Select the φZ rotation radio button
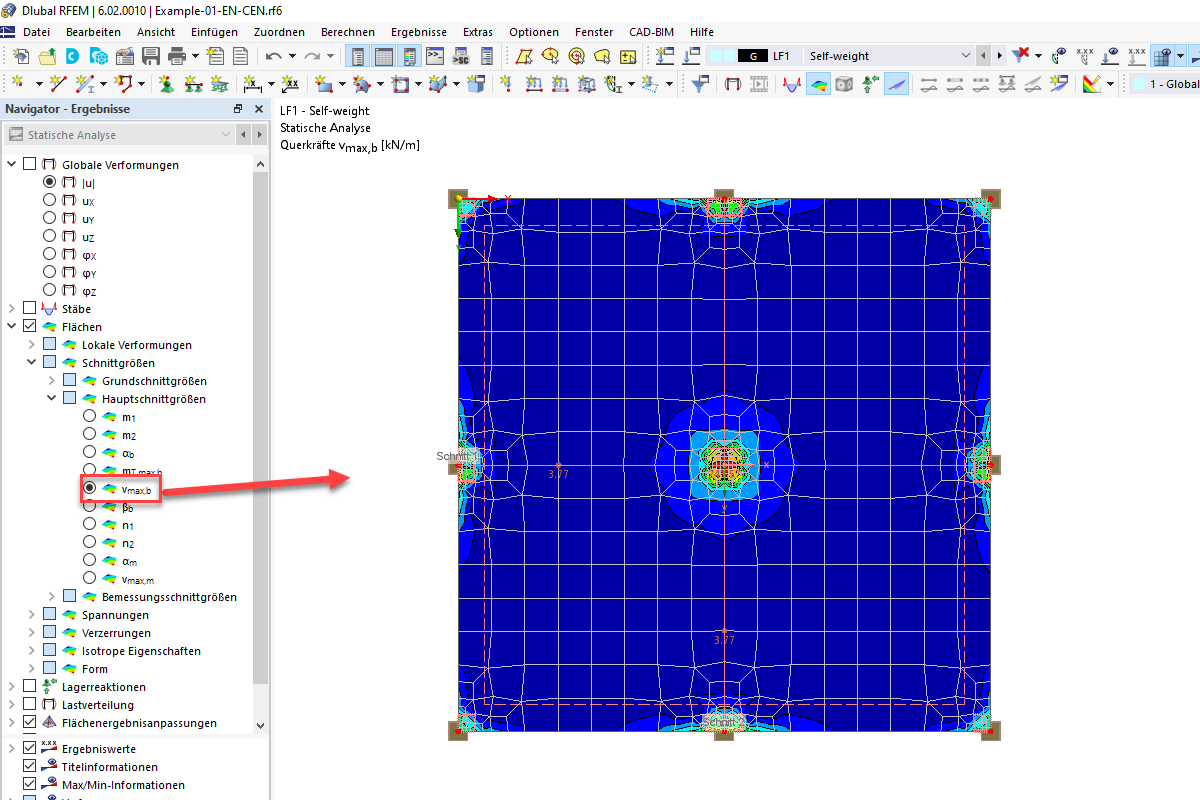 (49, 291)
